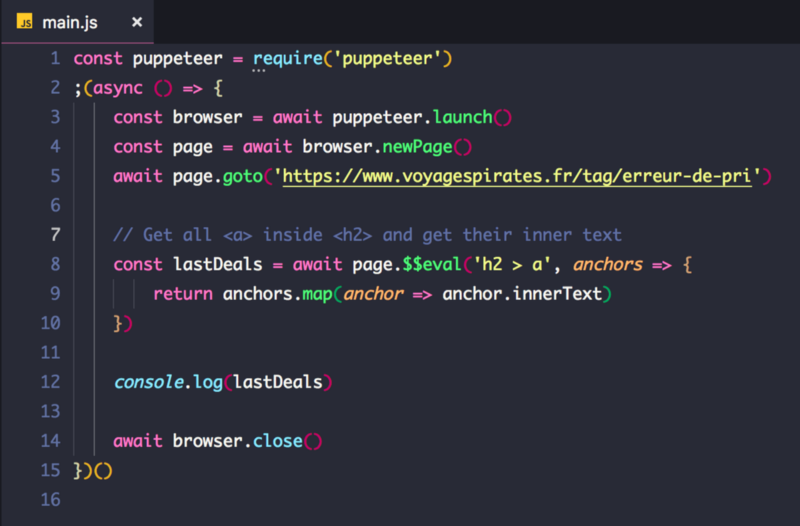Click 'console' on line 12
This screenshot has width=800, height=526.
pos(148,382)
